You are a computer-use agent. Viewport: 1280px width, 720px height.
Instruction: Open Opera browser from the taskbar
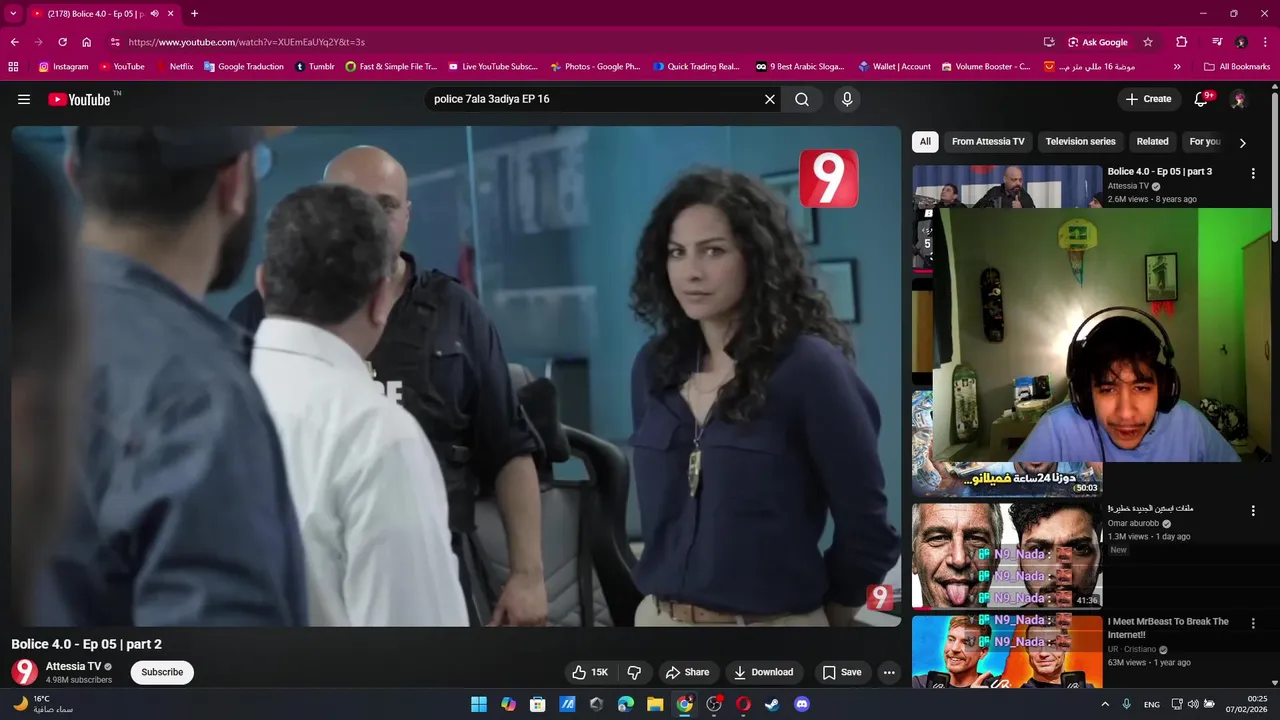[x=743, y=704]
